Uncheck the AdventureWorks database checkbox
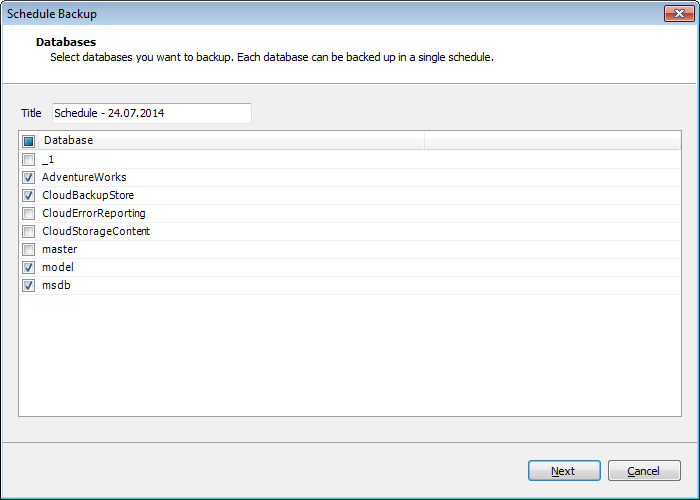700x500 pixels. tap(29, 177)
